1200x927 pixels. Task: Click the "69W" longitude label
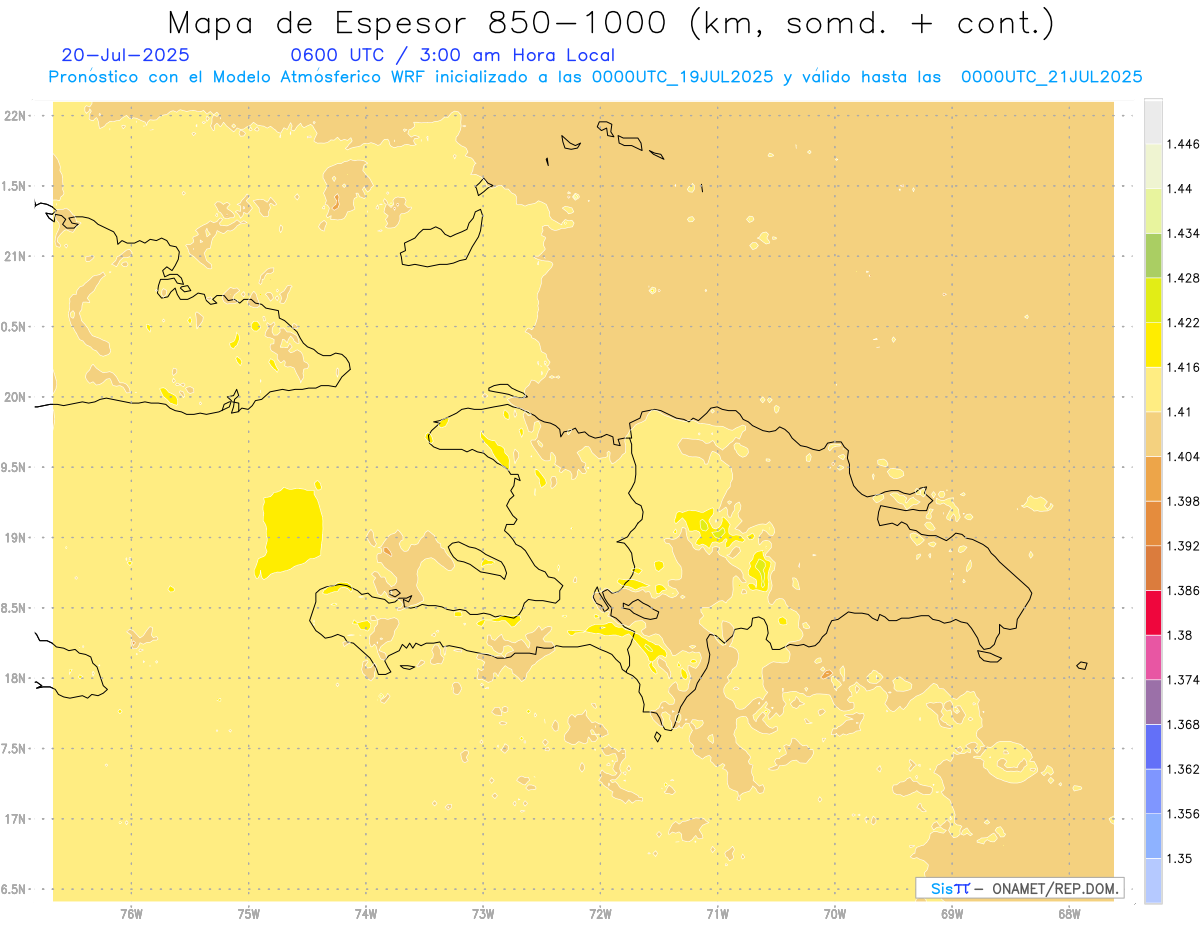tap(952, 913)
